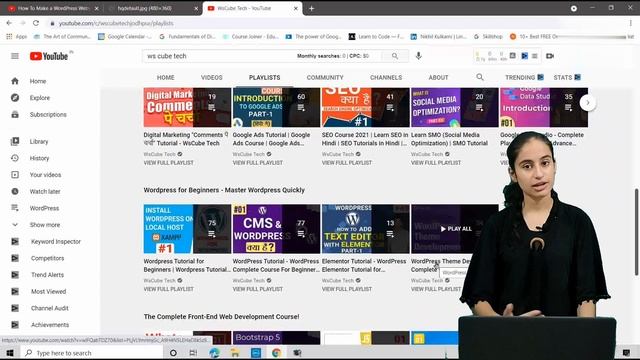Reload the page in browser
Viewport: 640px width, 360px height.
click(x=36, y=23)
